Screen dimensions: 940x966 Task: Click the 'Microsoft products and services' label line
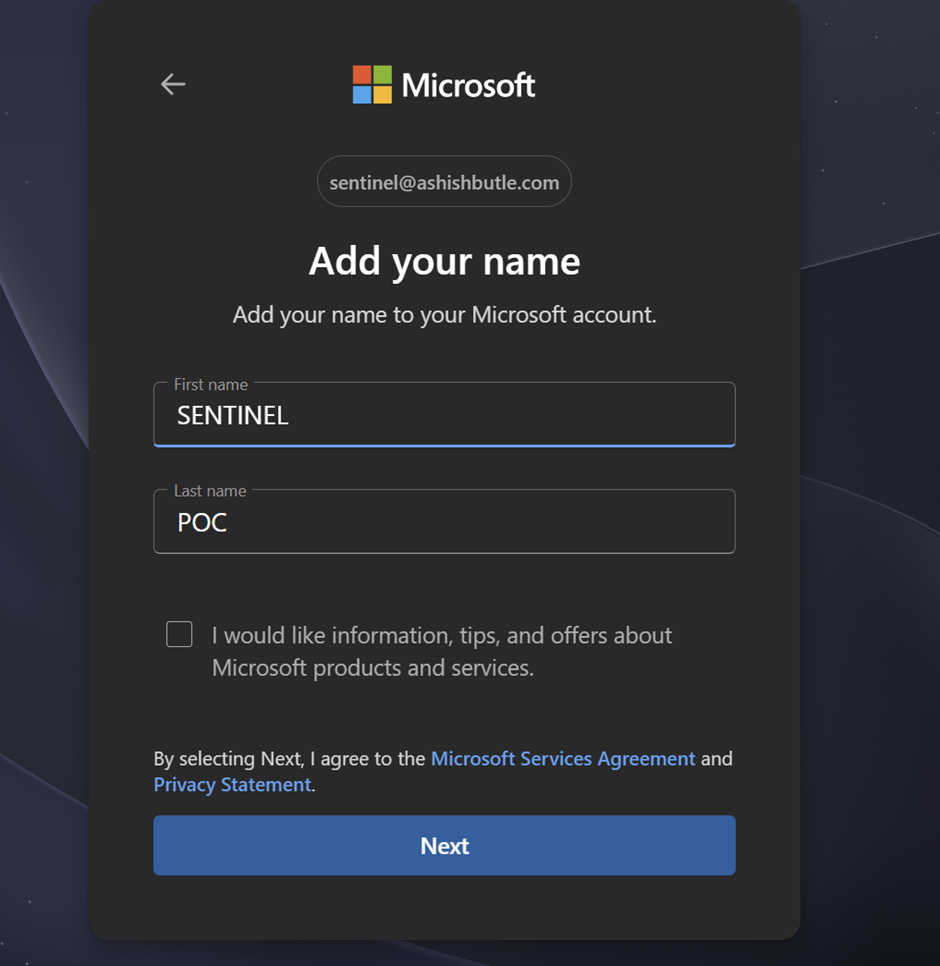click(x=372, y=668)
